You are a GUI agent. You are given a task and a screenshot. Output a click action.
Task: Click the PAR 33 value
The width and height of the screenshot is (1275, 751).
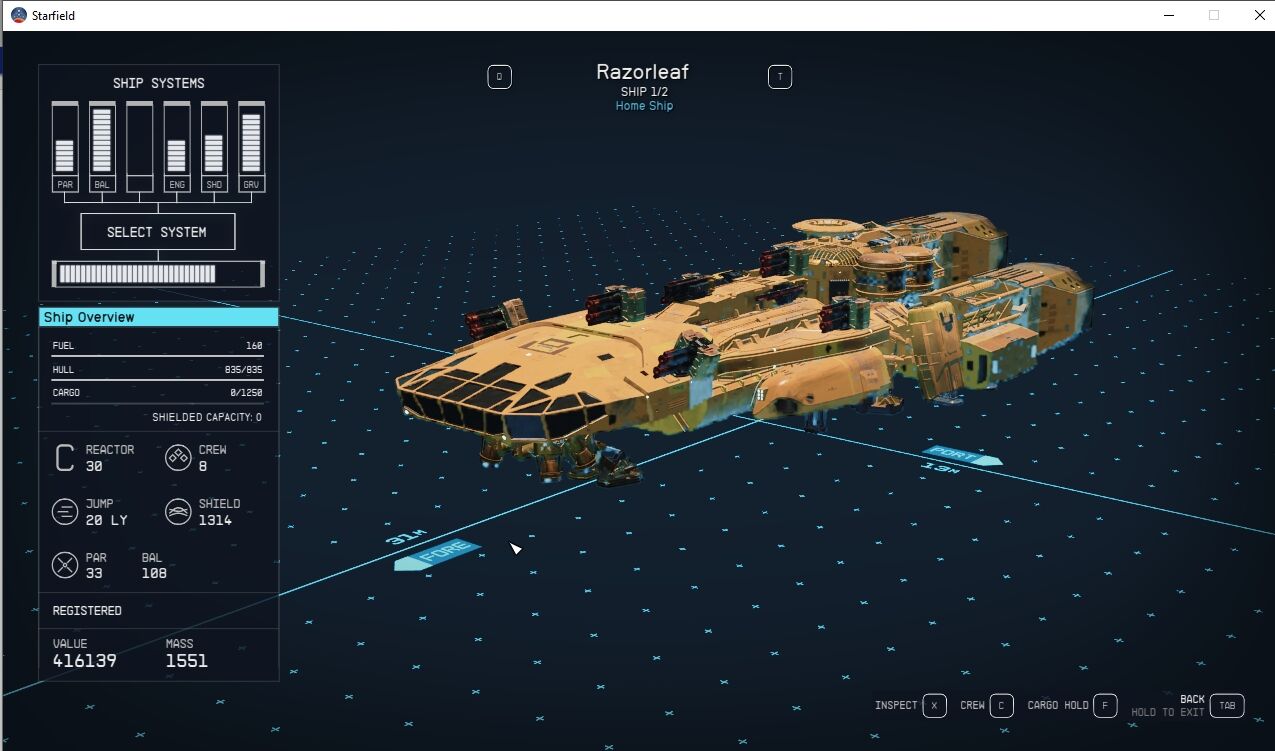96,566
